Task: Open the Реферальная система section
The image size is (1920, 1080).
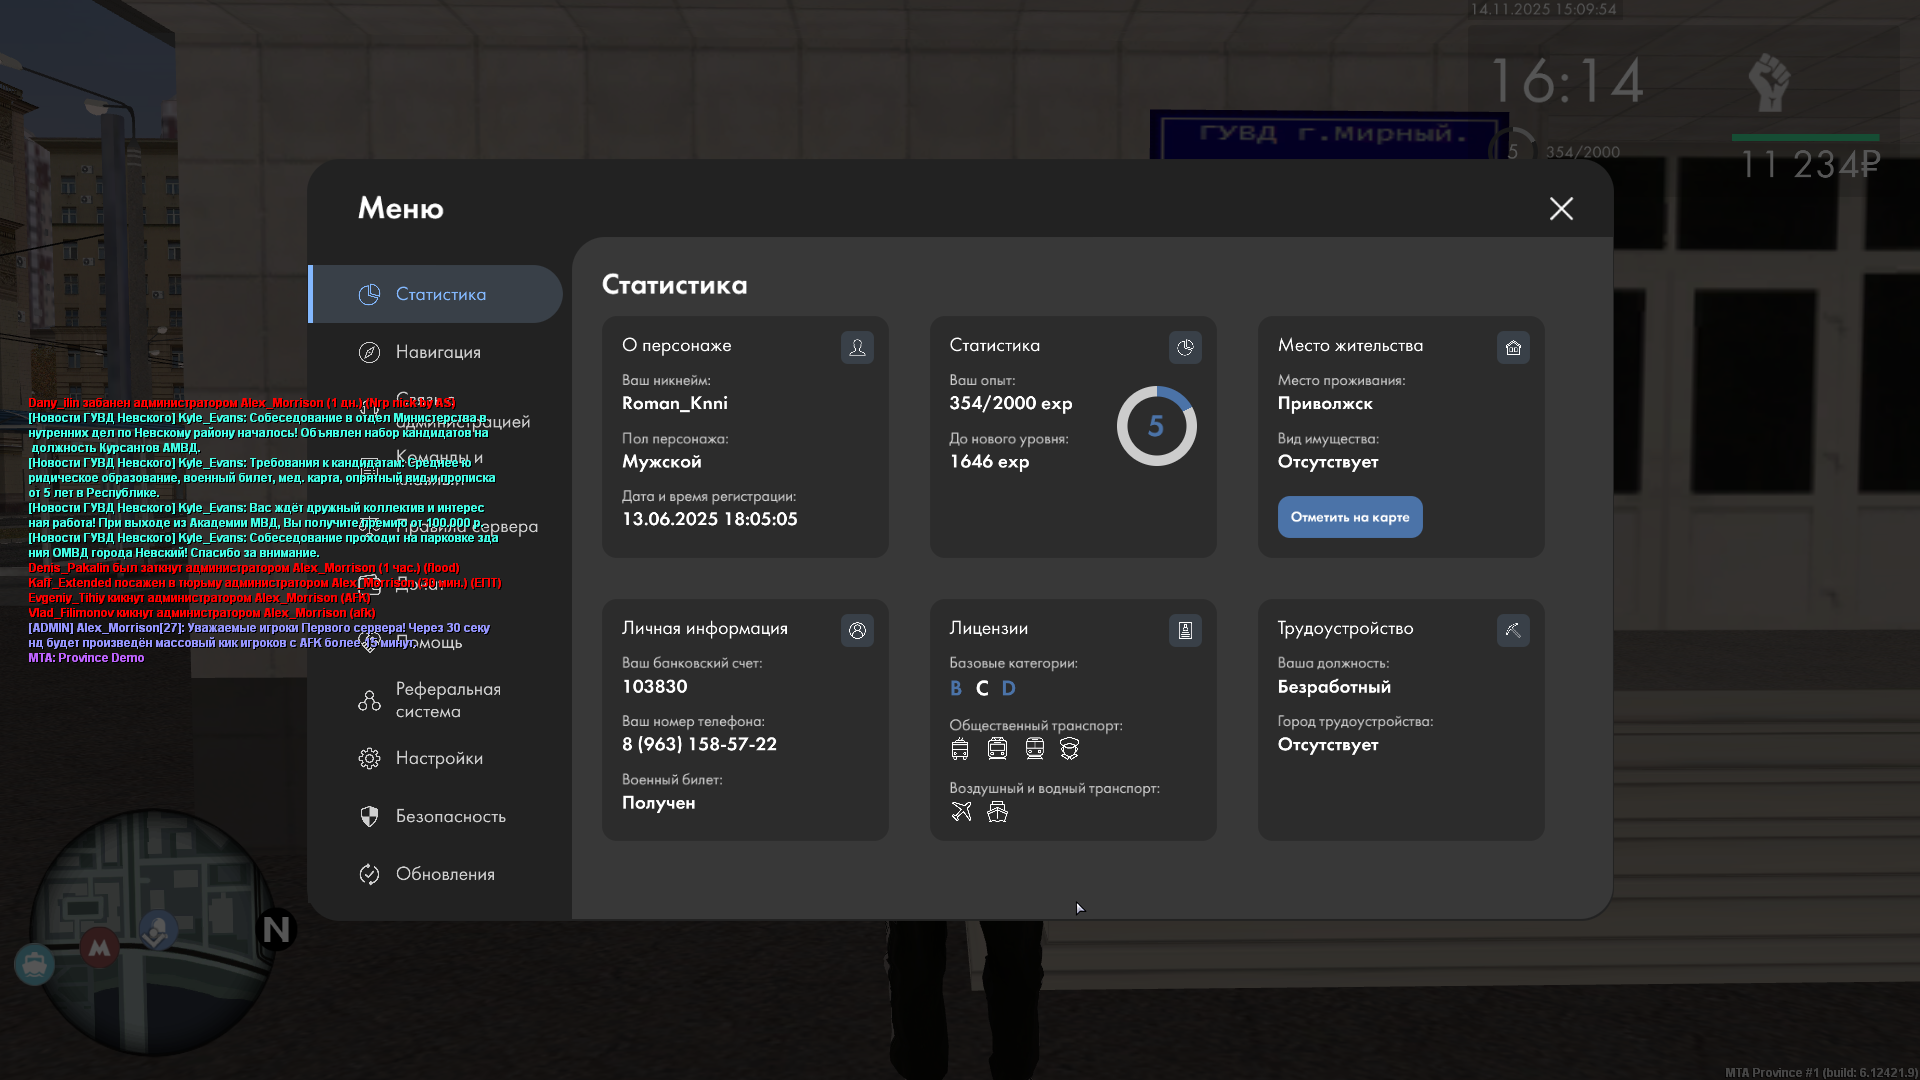Action: pyautogui.click(x=446, y=700)
